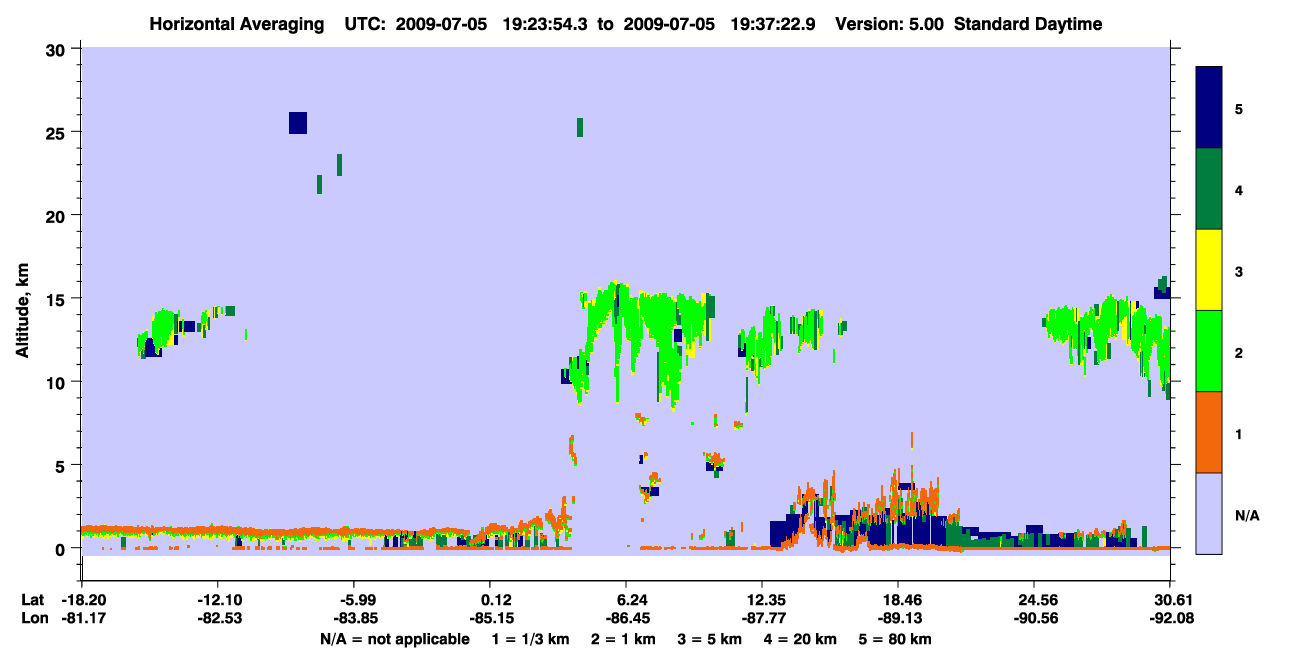Click the latitude value 30.61

pos(1170,600)
